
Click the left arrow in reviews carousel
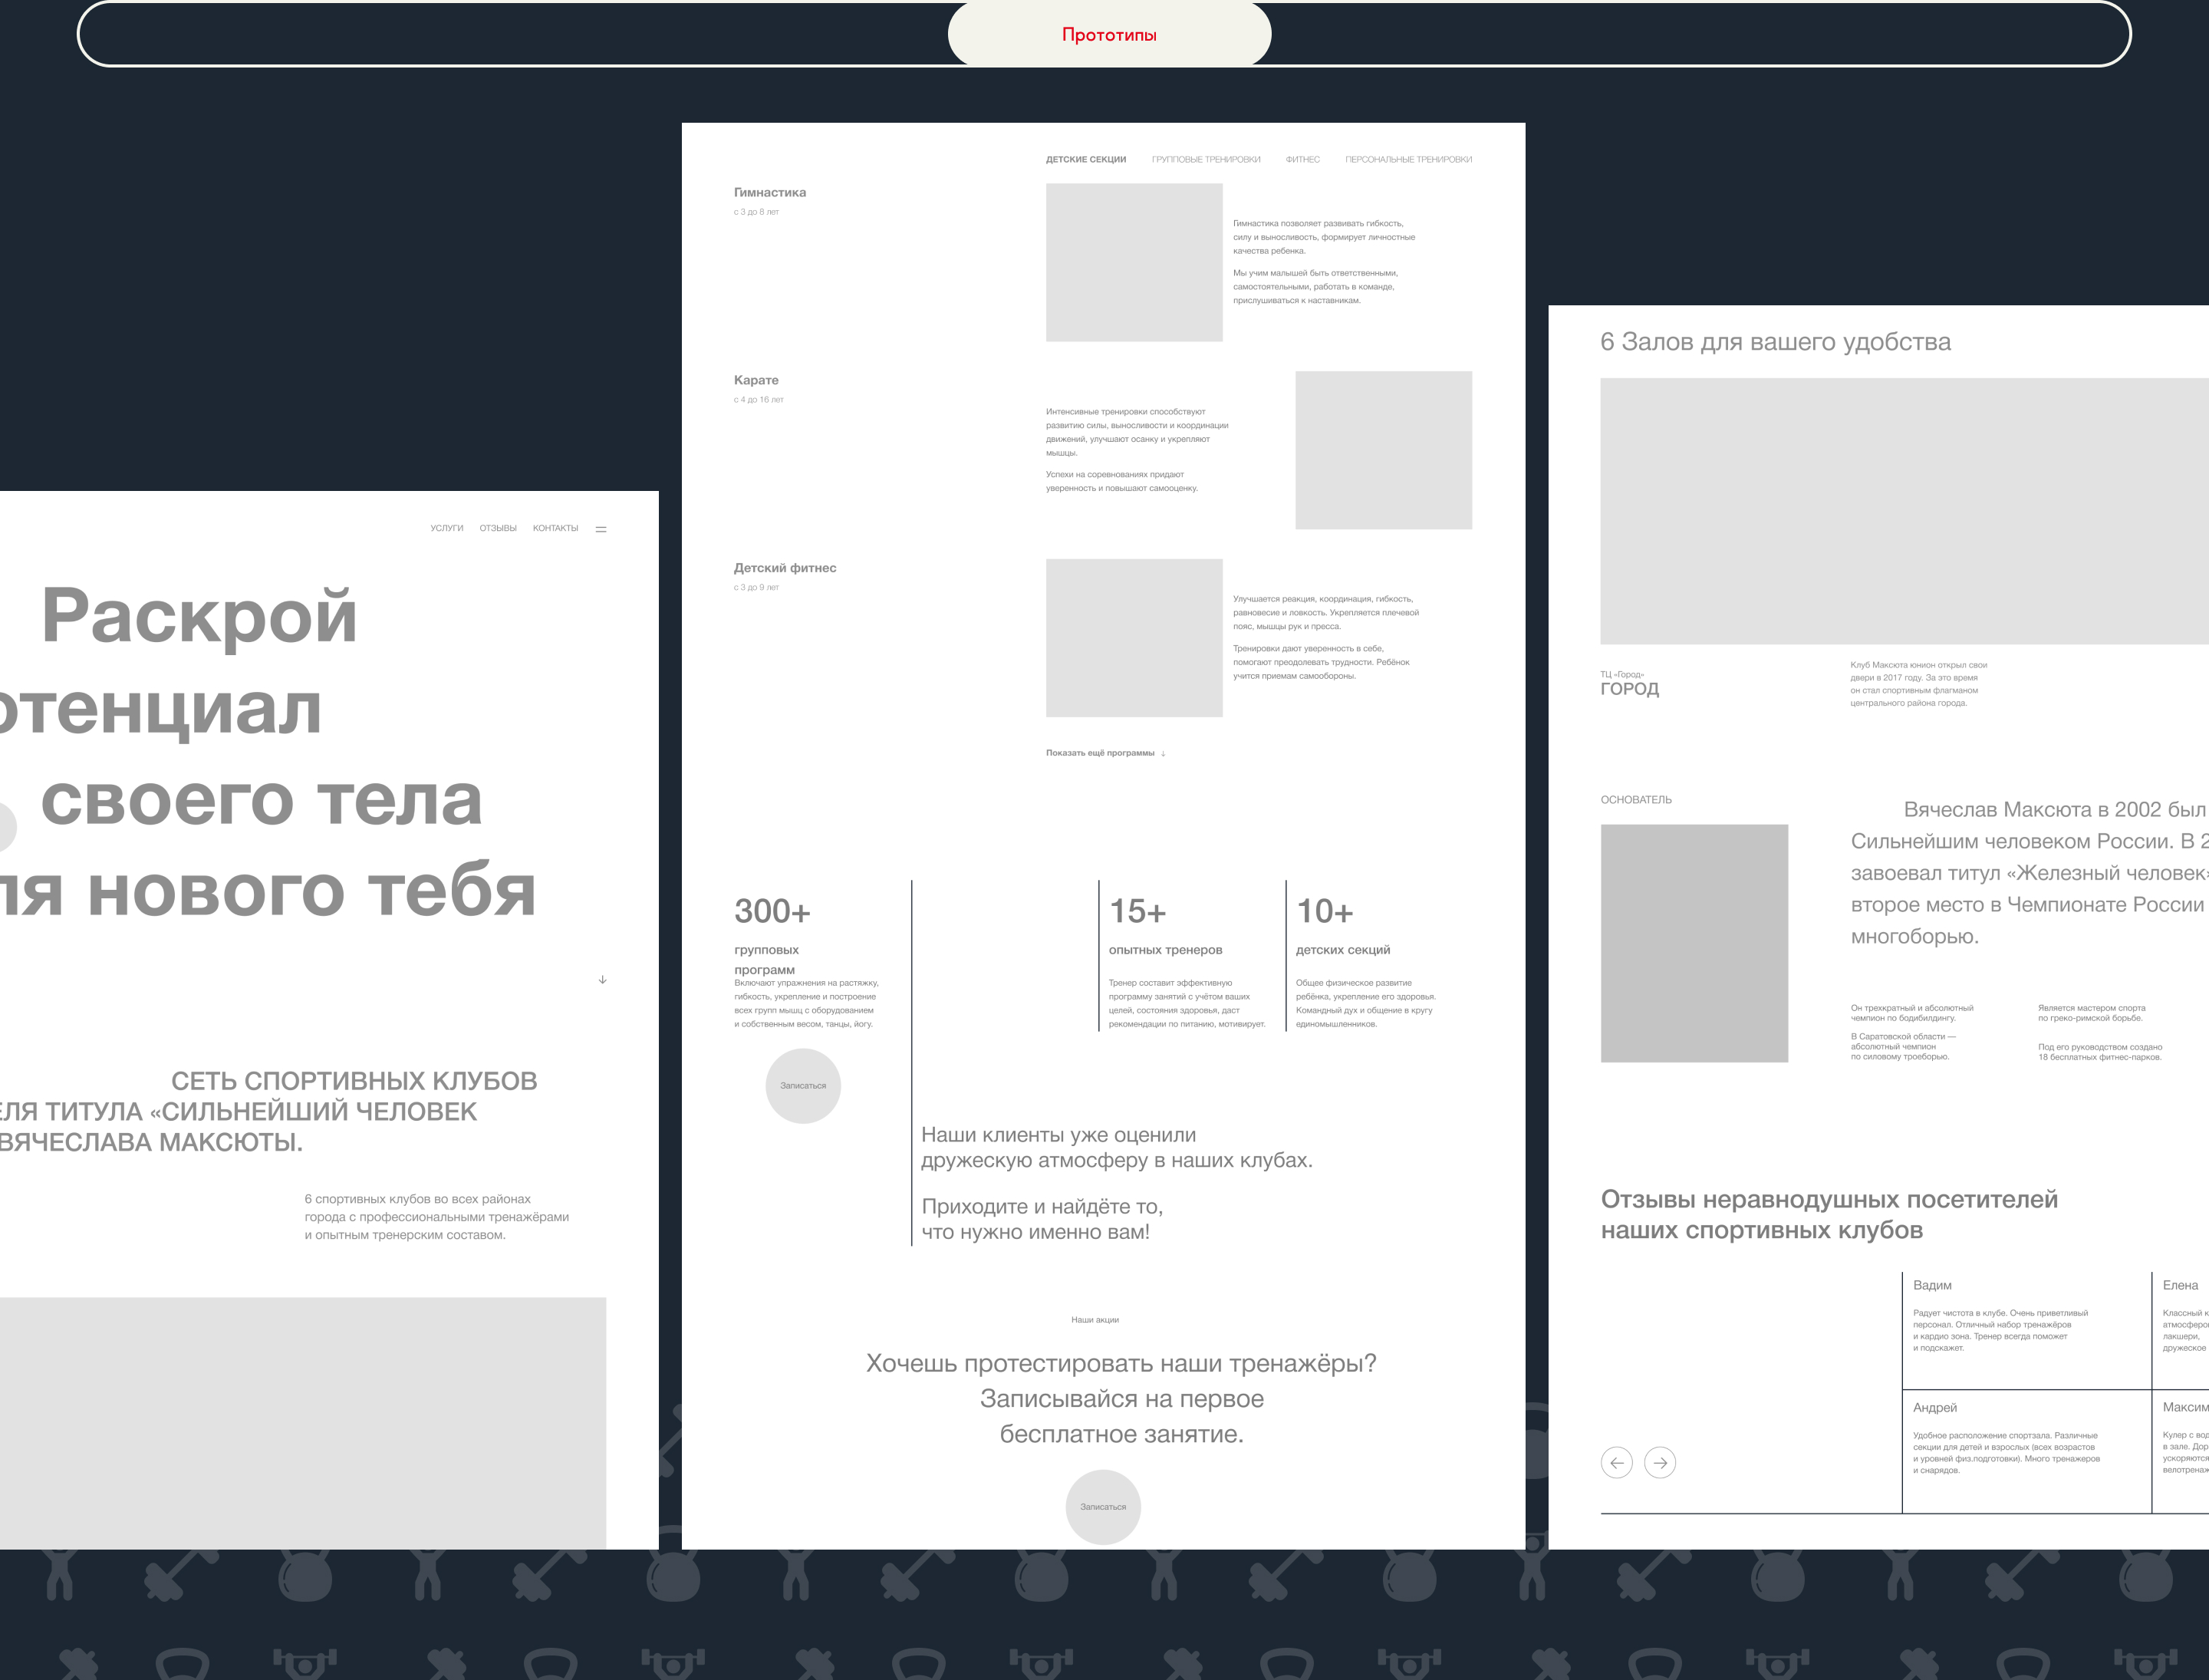pyautogui.click(x=1616, y=1462)
